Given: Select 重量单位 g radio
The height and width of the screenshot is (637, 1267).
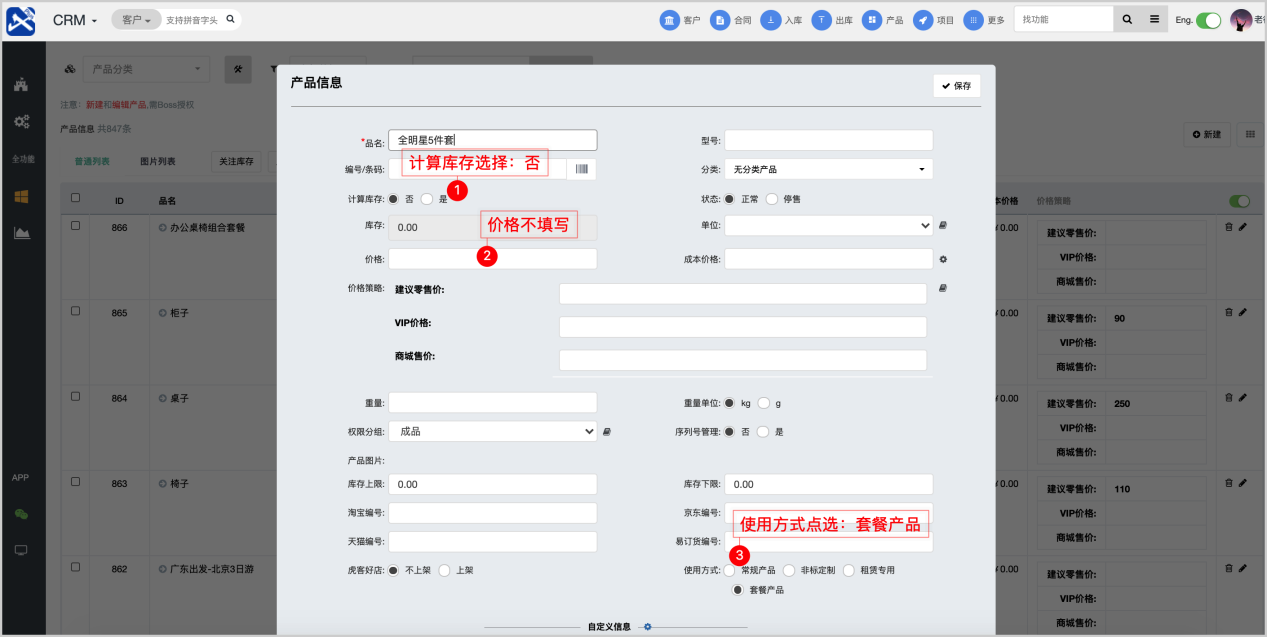Looking at the screenshot, I should (763, 403).
